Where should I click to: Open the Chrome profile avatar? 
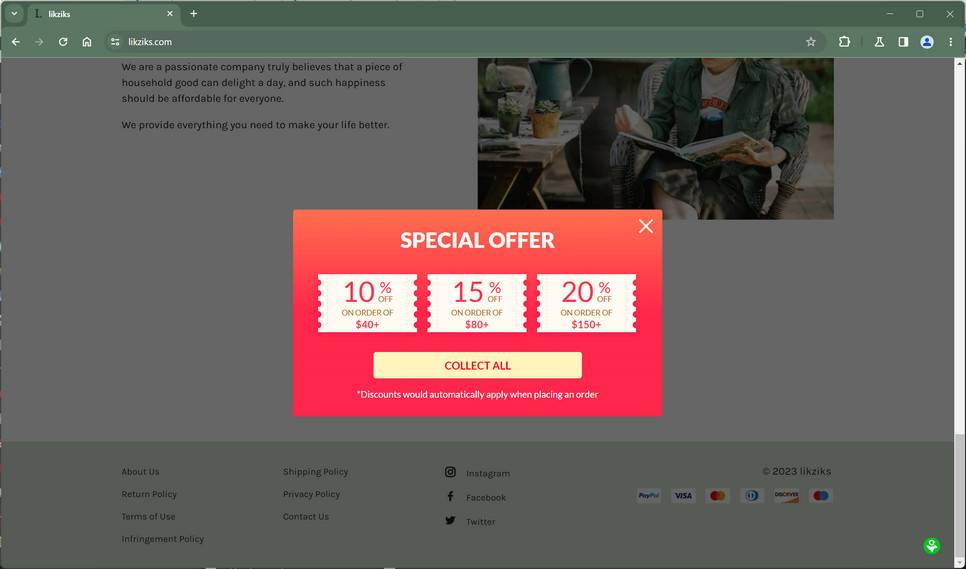tap(927, 42)
